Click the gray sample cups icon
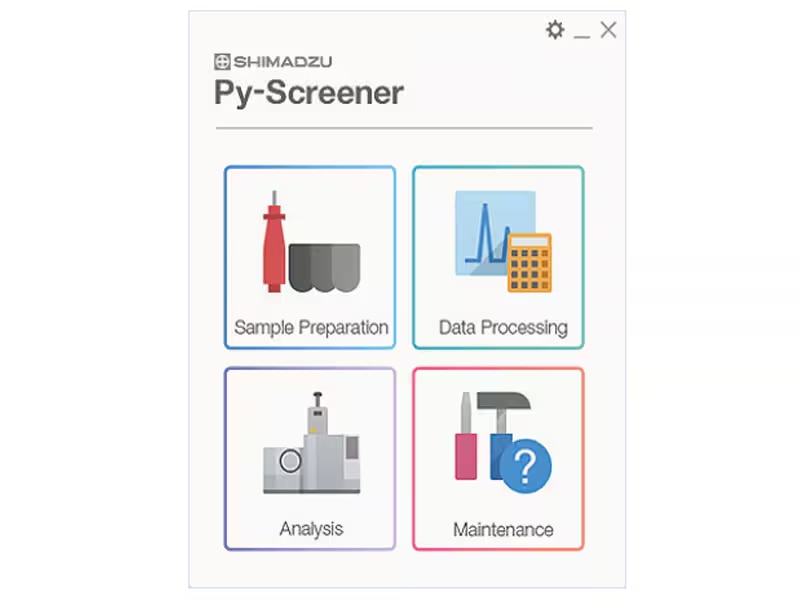Image resolution: width=800 pixels, height=600 pixels. [324, 268]
